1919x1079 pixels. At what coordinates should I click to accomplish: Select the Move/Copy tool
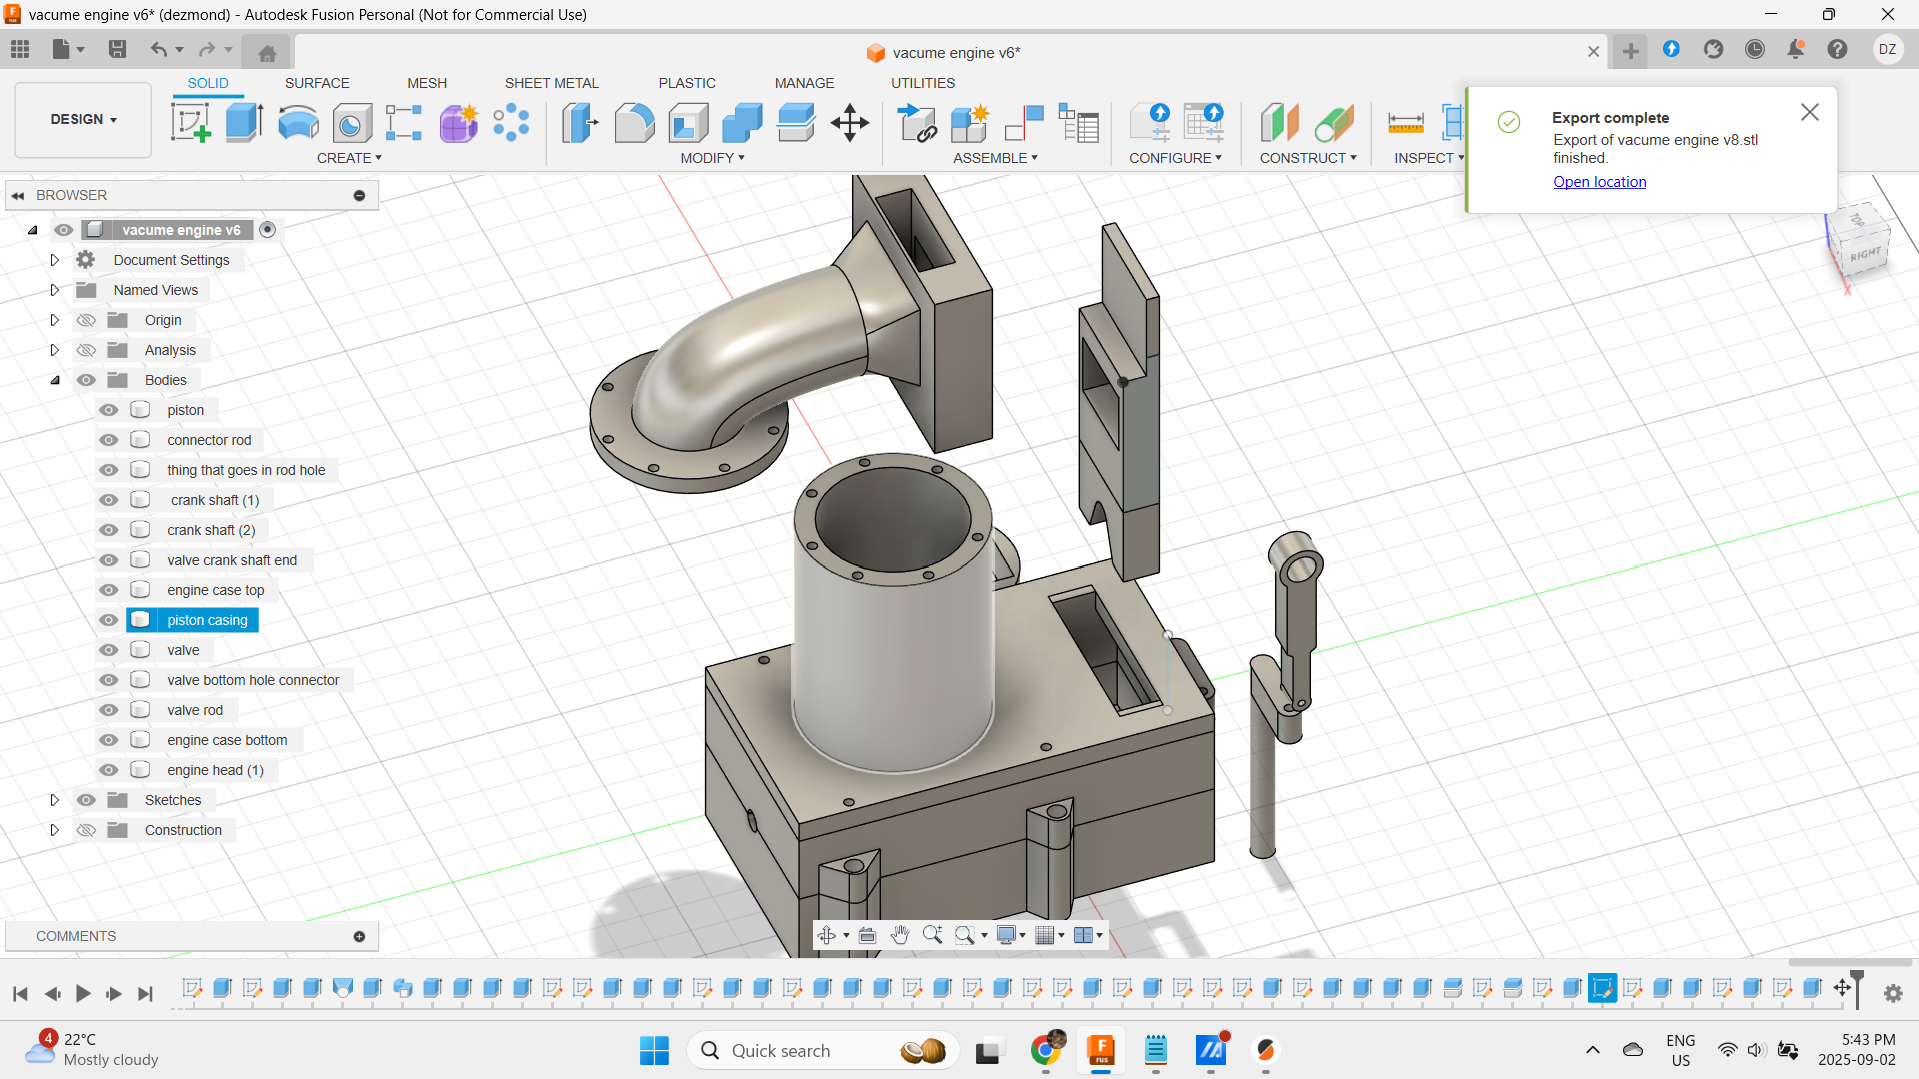pos(849,123)
